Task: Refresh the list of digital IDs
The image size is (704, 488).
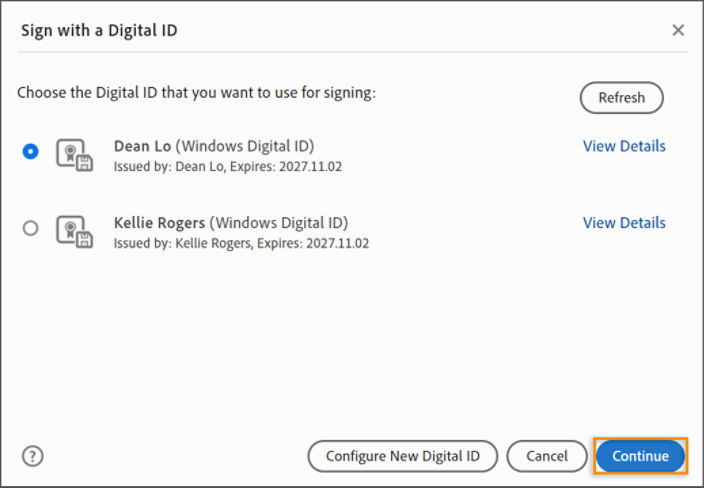Action: click(621, 97)
